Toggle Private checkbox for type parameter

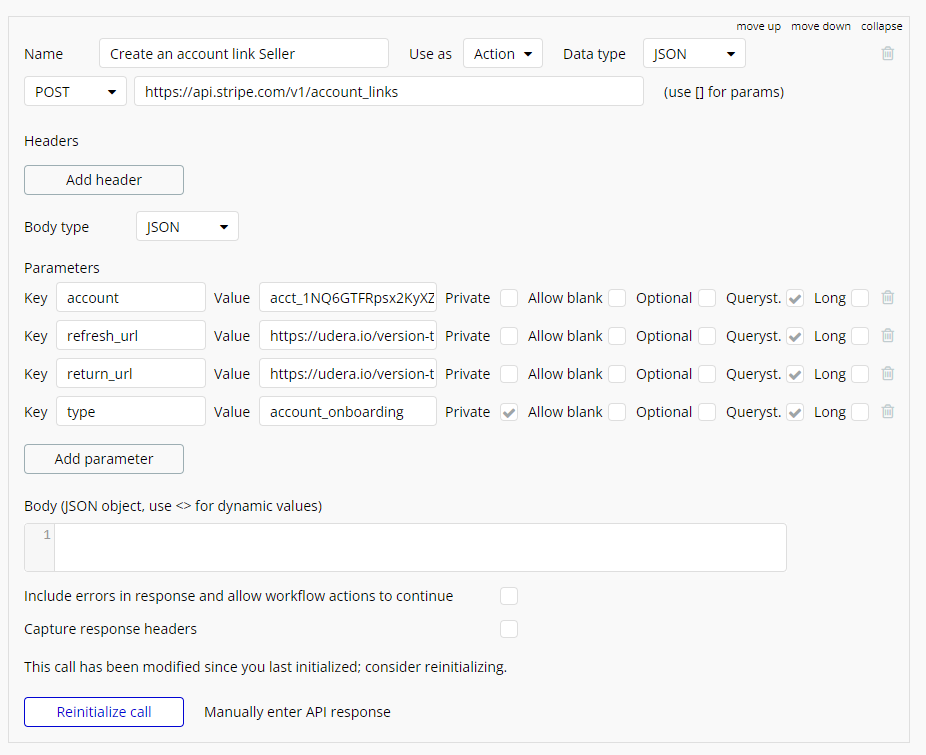(x=509, y=412)
